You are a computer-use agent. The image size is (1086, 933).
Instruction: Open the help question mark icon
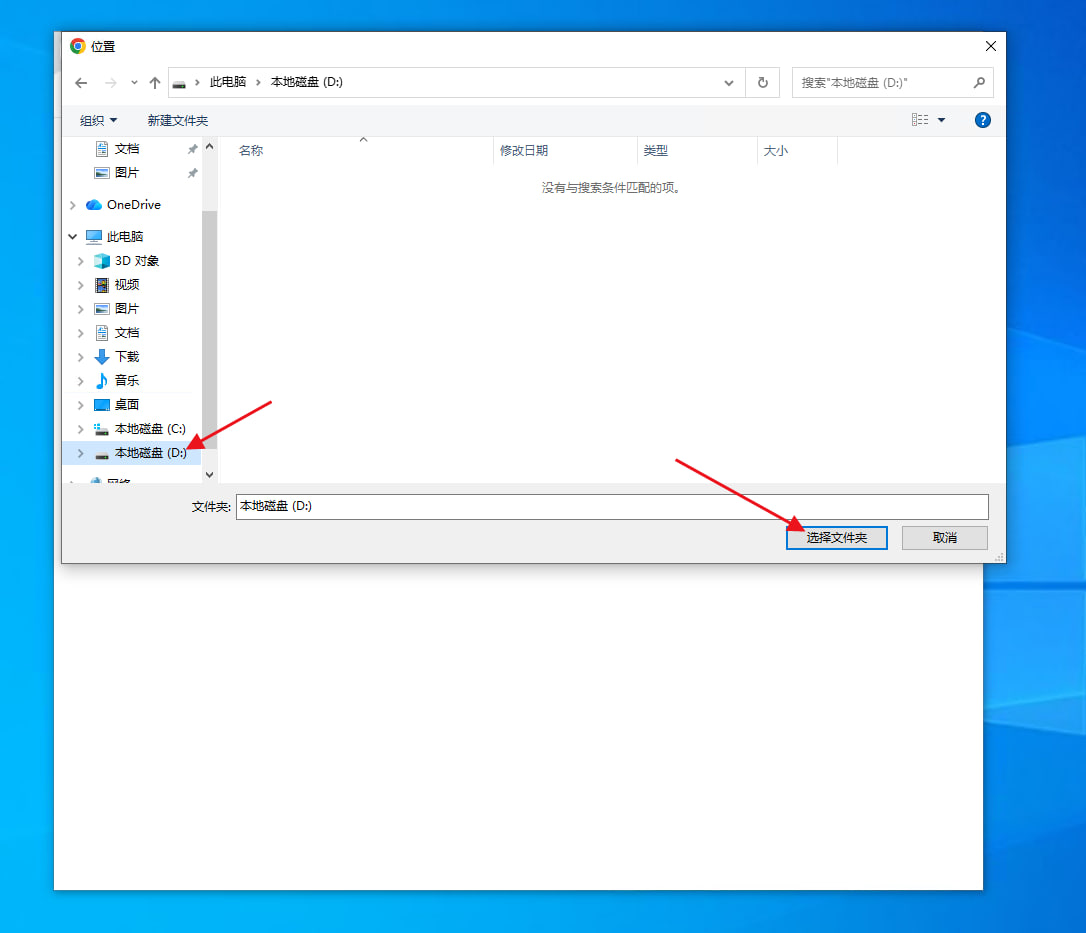point(982,120)
